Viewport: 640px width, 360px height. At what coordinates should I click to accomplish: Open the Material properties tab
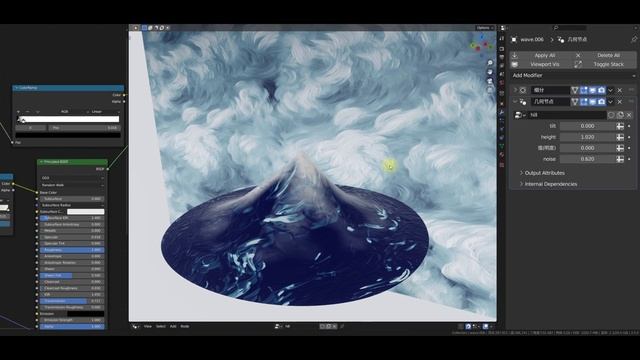[x=502, y=155]
